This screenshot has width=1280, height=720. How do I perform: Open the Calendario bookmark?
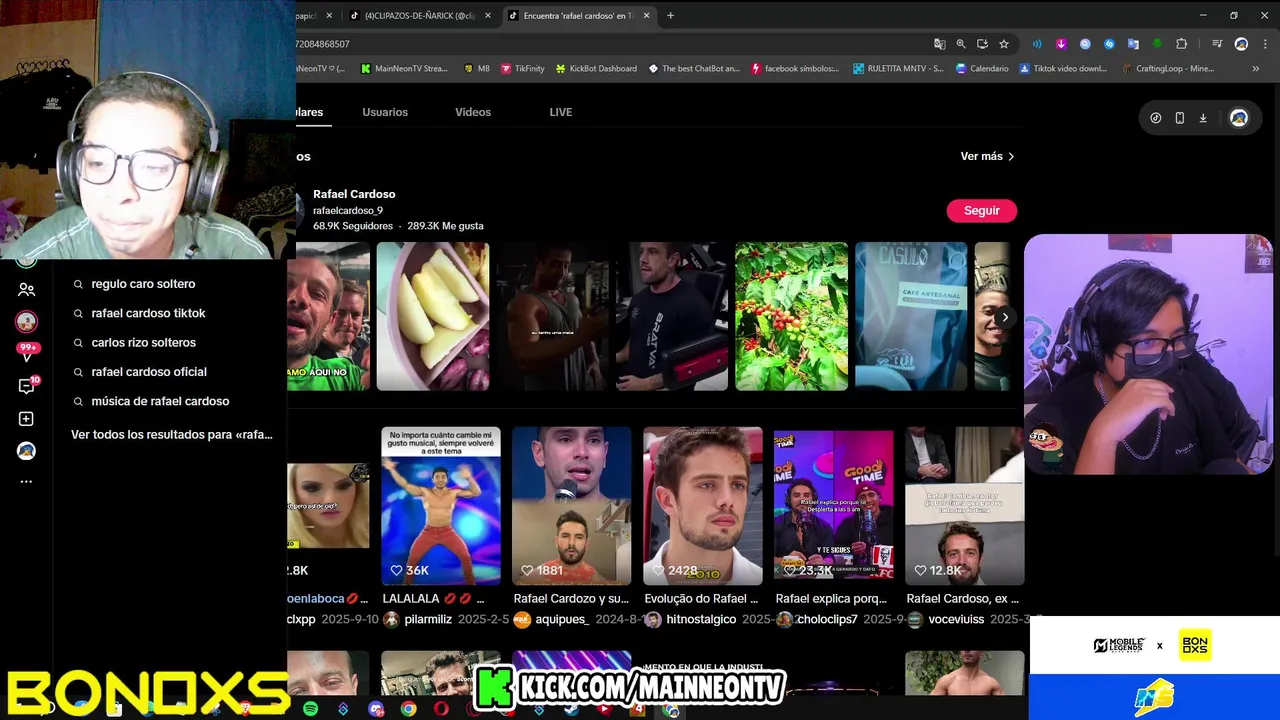click(x=982, y=69)
